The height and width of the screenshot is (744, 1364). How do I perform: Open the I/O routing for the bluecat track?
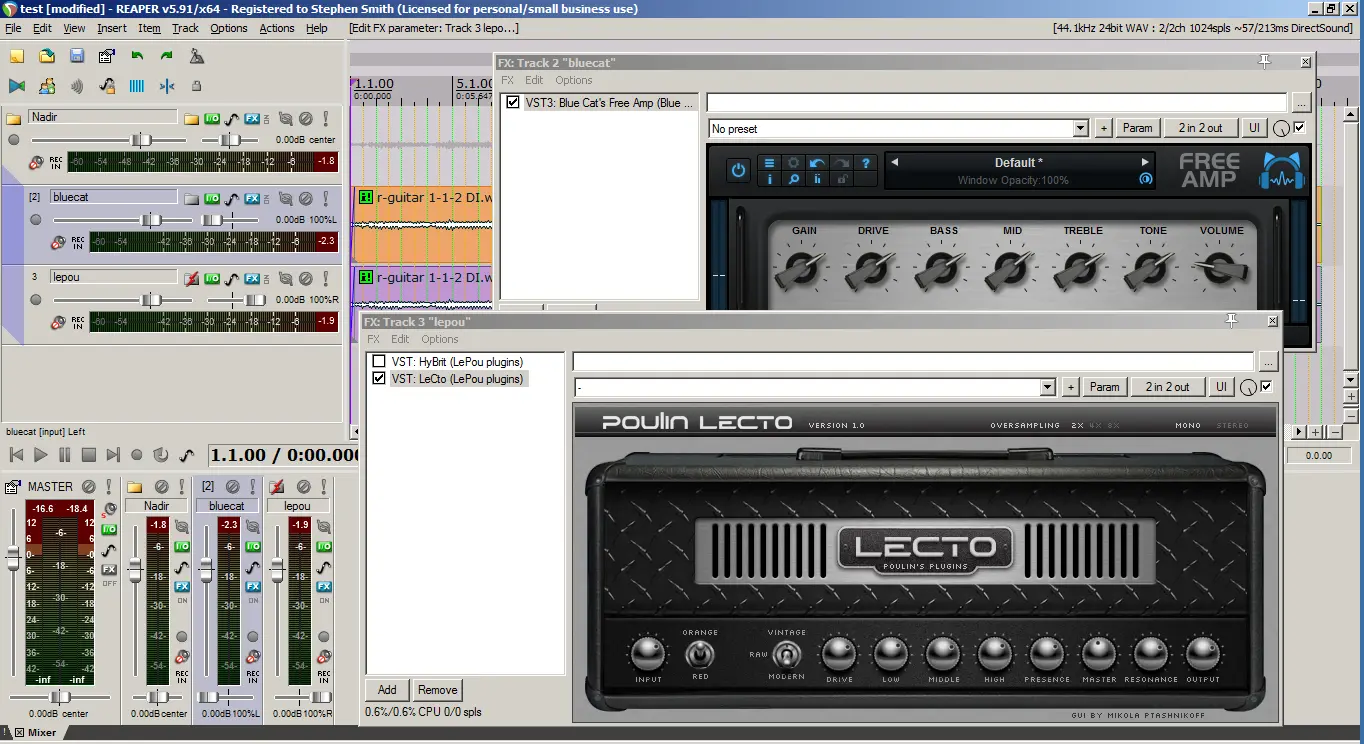click(212, 198)
